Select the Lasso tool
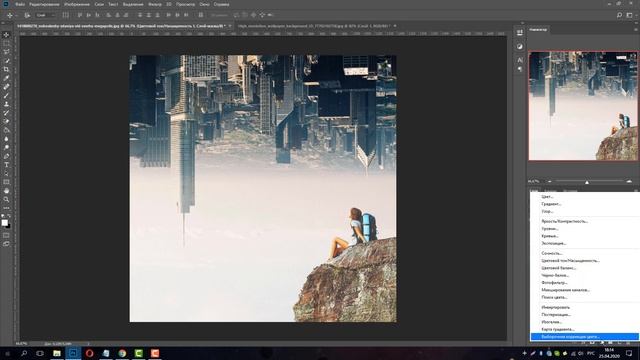The image size is (640, 360). (x=6, y=52)
